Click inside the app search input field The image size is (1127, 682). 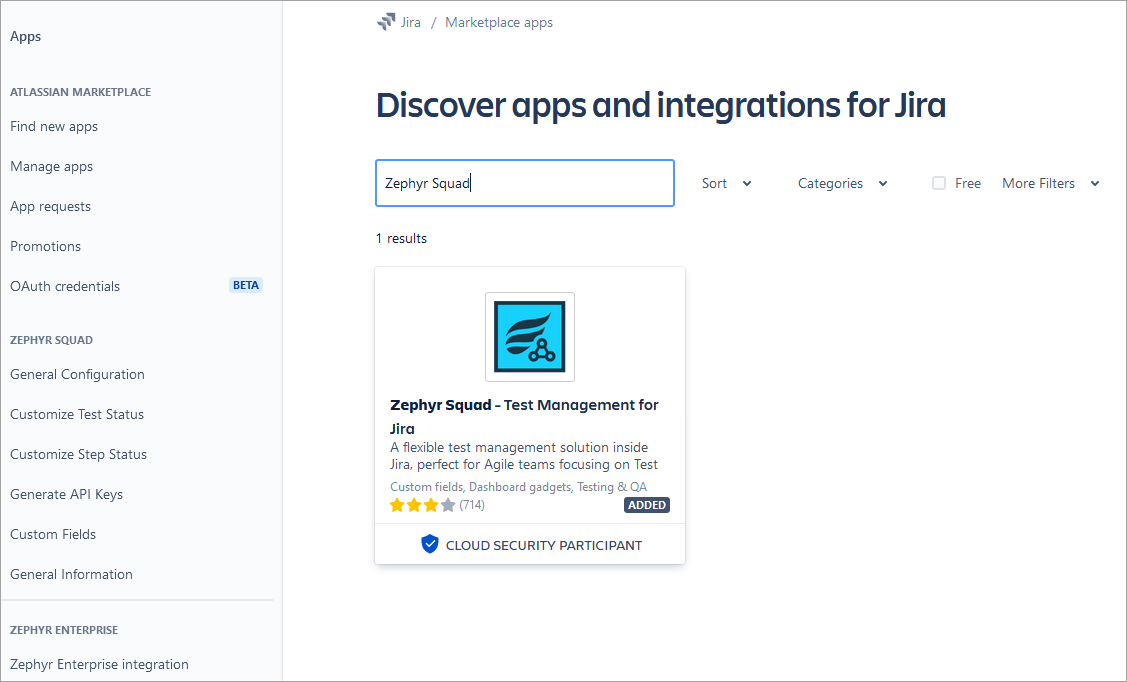524,183
